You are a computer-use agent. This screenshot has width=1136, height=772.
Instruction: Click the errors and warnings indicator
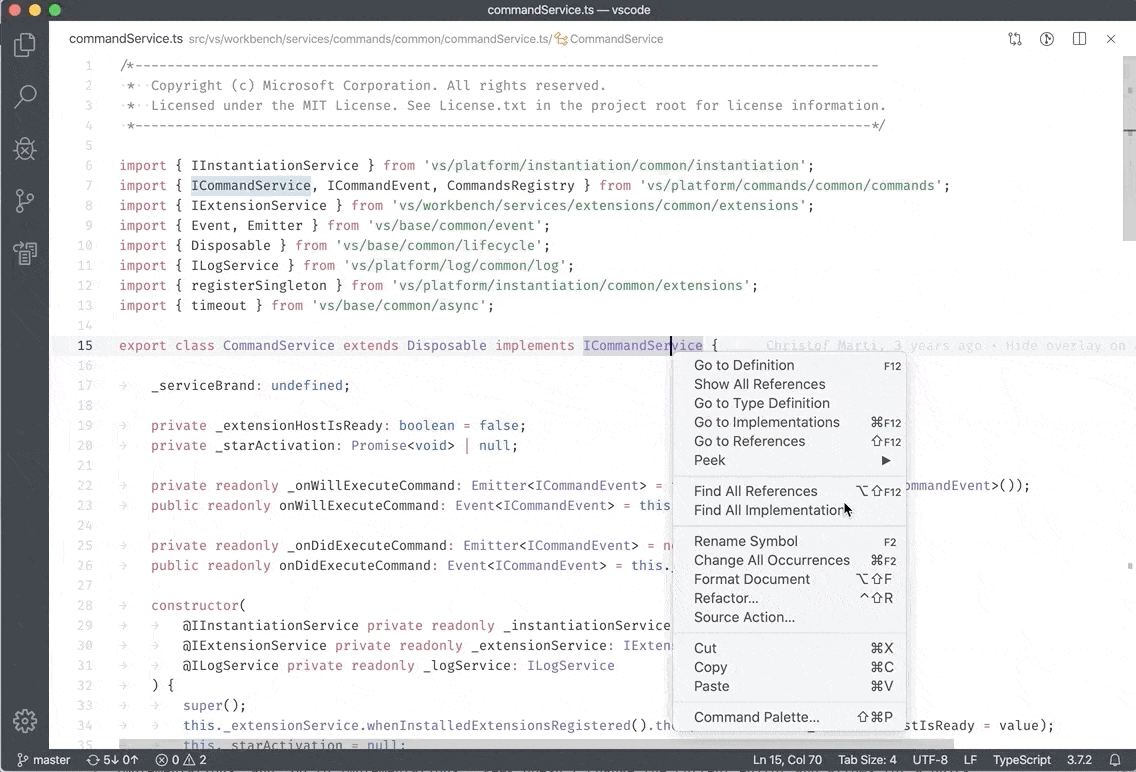(181, 760)
